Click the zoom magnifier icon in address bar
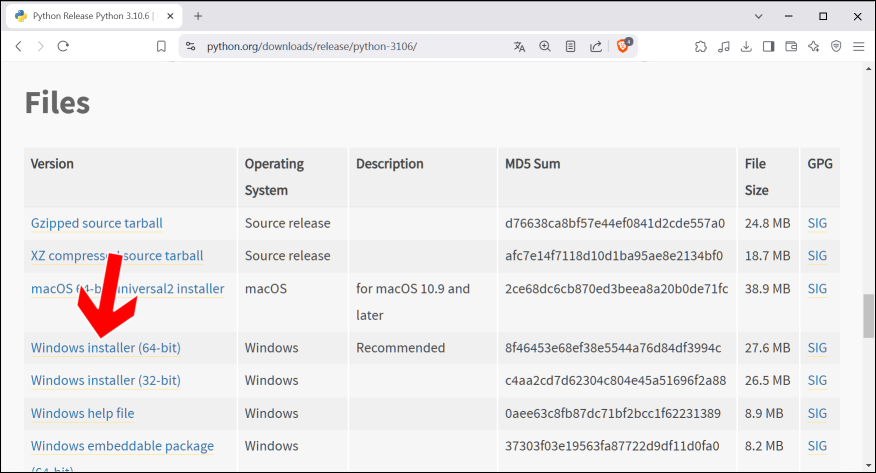Viewport: 876px width, 473px height. (x=545, y=46)
